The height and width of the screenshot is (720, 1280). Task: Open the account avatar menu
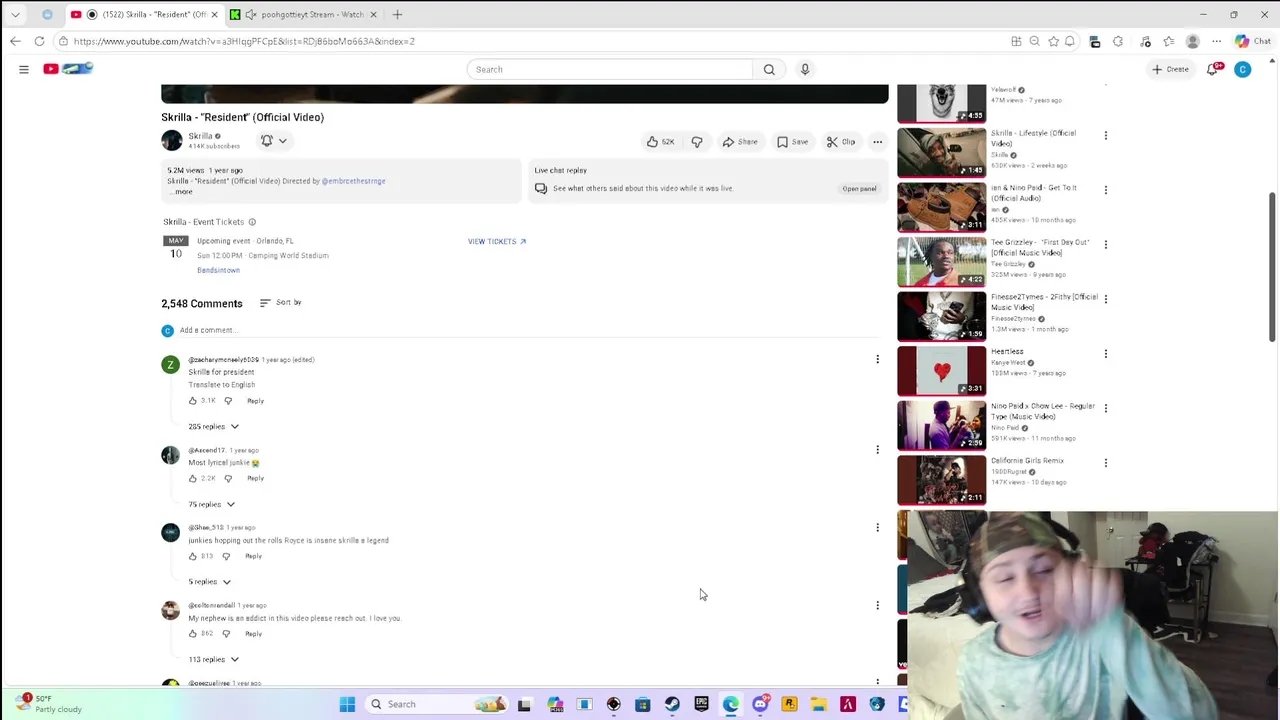point(1242,69)
